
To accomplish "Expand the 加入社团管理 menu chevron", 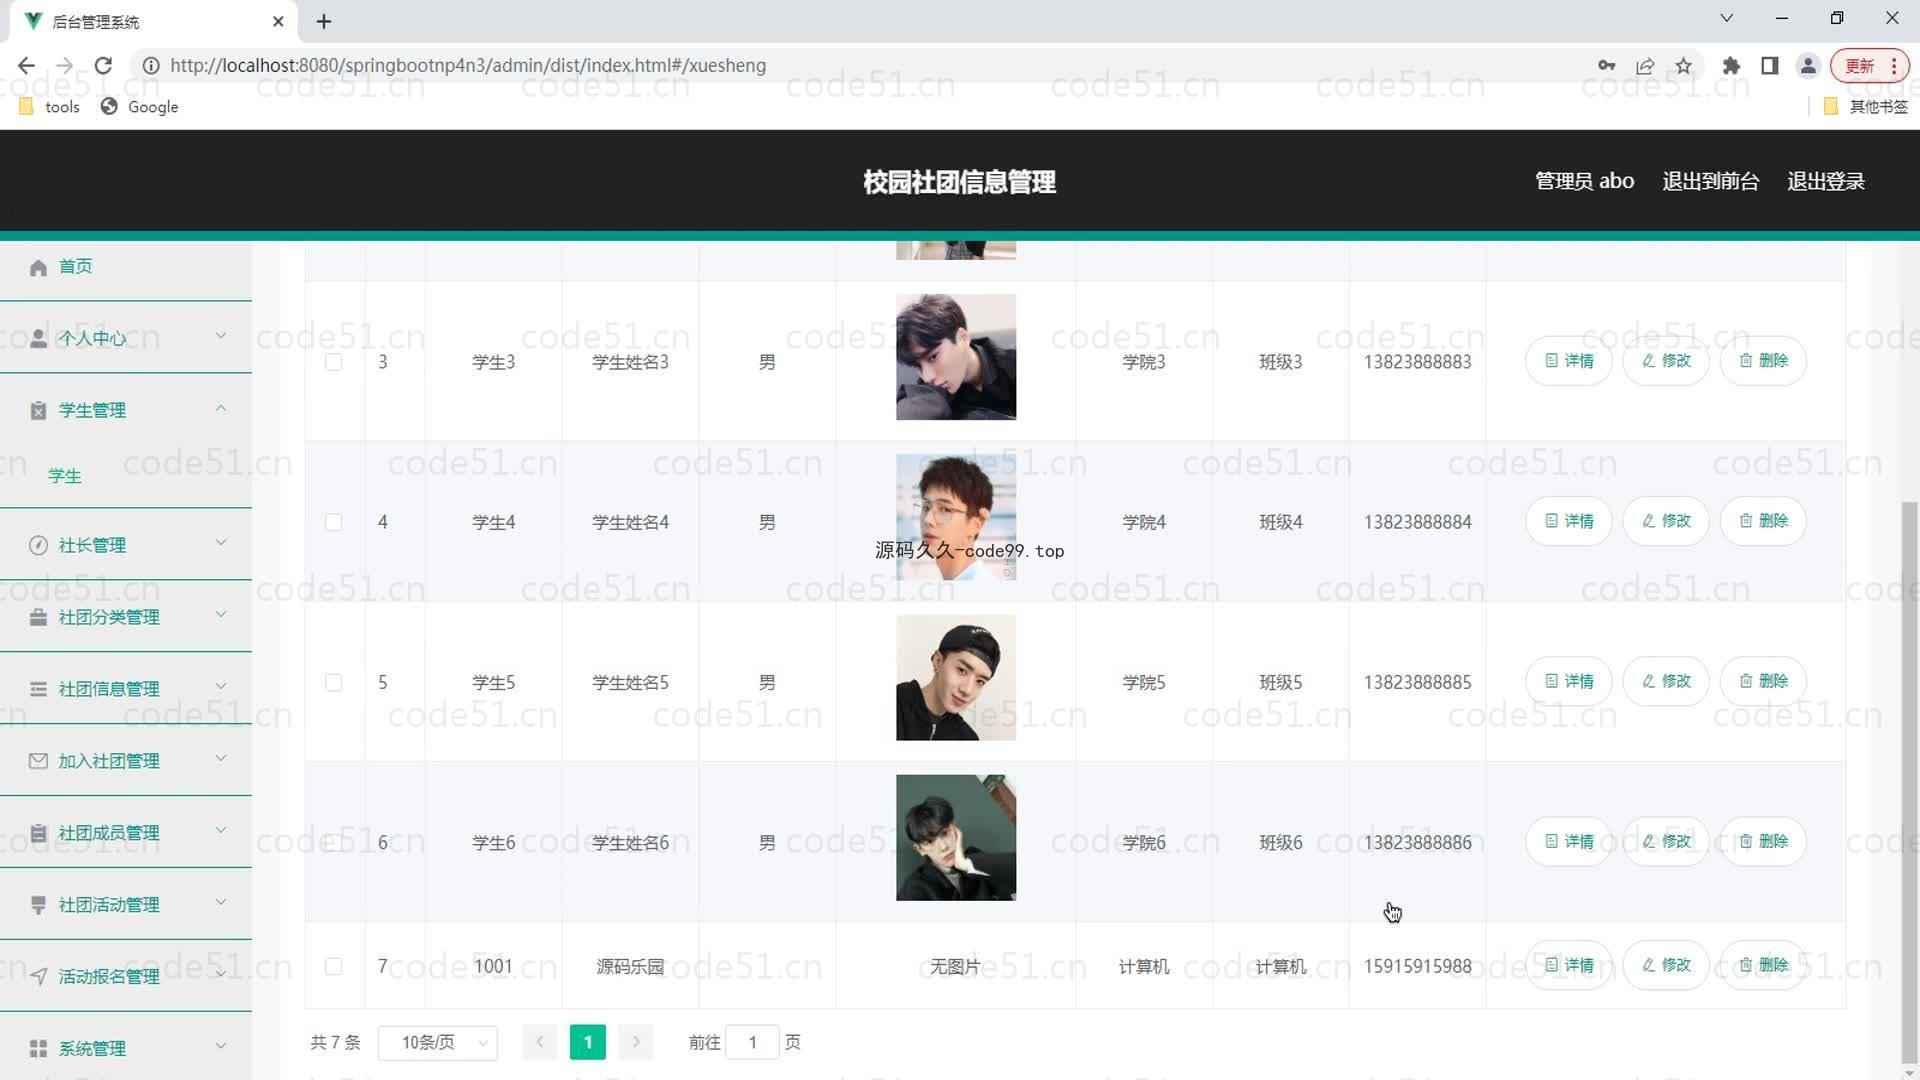I will 221,760.
